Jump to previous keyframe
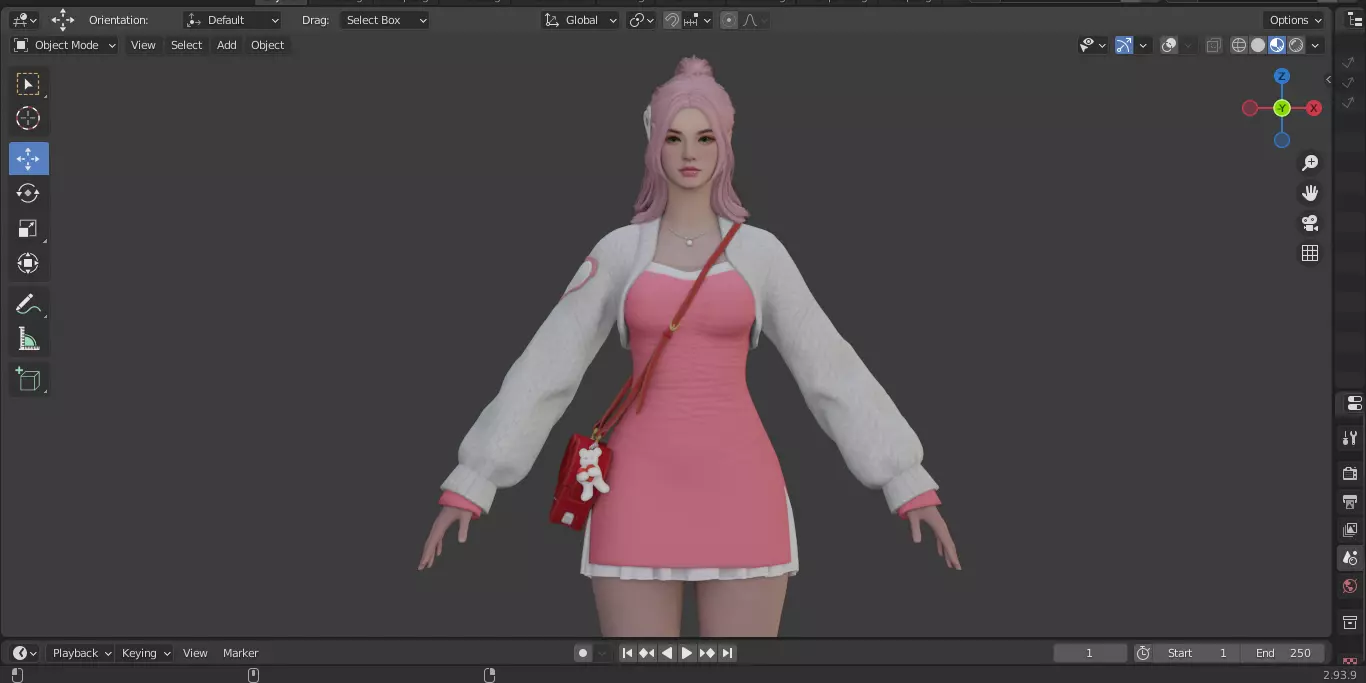The width and height of the screenshot is (1366, 683). pos(647,653)
